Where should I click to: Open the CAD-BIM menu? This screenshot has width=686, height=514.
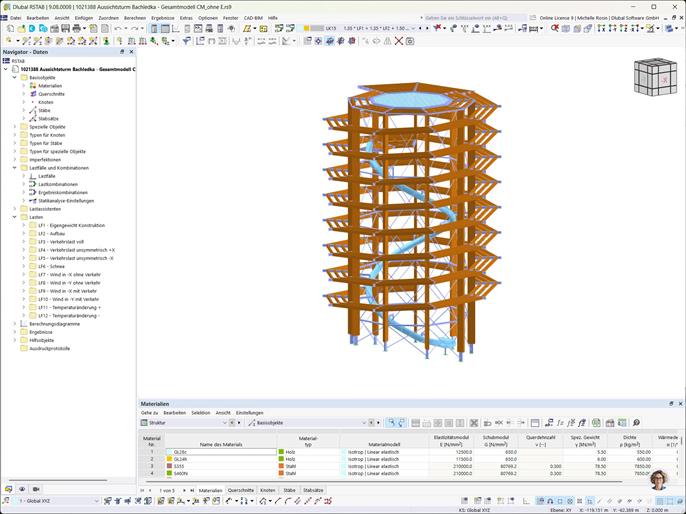tap(253, 18)
